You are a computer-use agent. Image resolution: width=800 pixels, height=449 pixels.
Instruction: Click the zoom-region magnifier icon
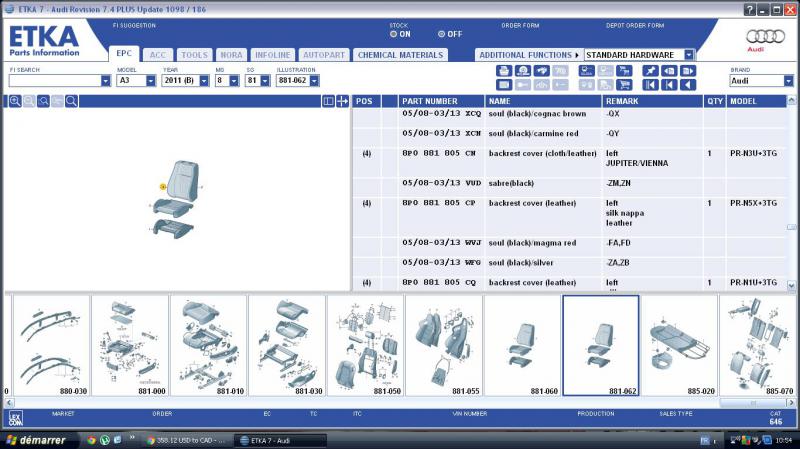click(43, 101)
